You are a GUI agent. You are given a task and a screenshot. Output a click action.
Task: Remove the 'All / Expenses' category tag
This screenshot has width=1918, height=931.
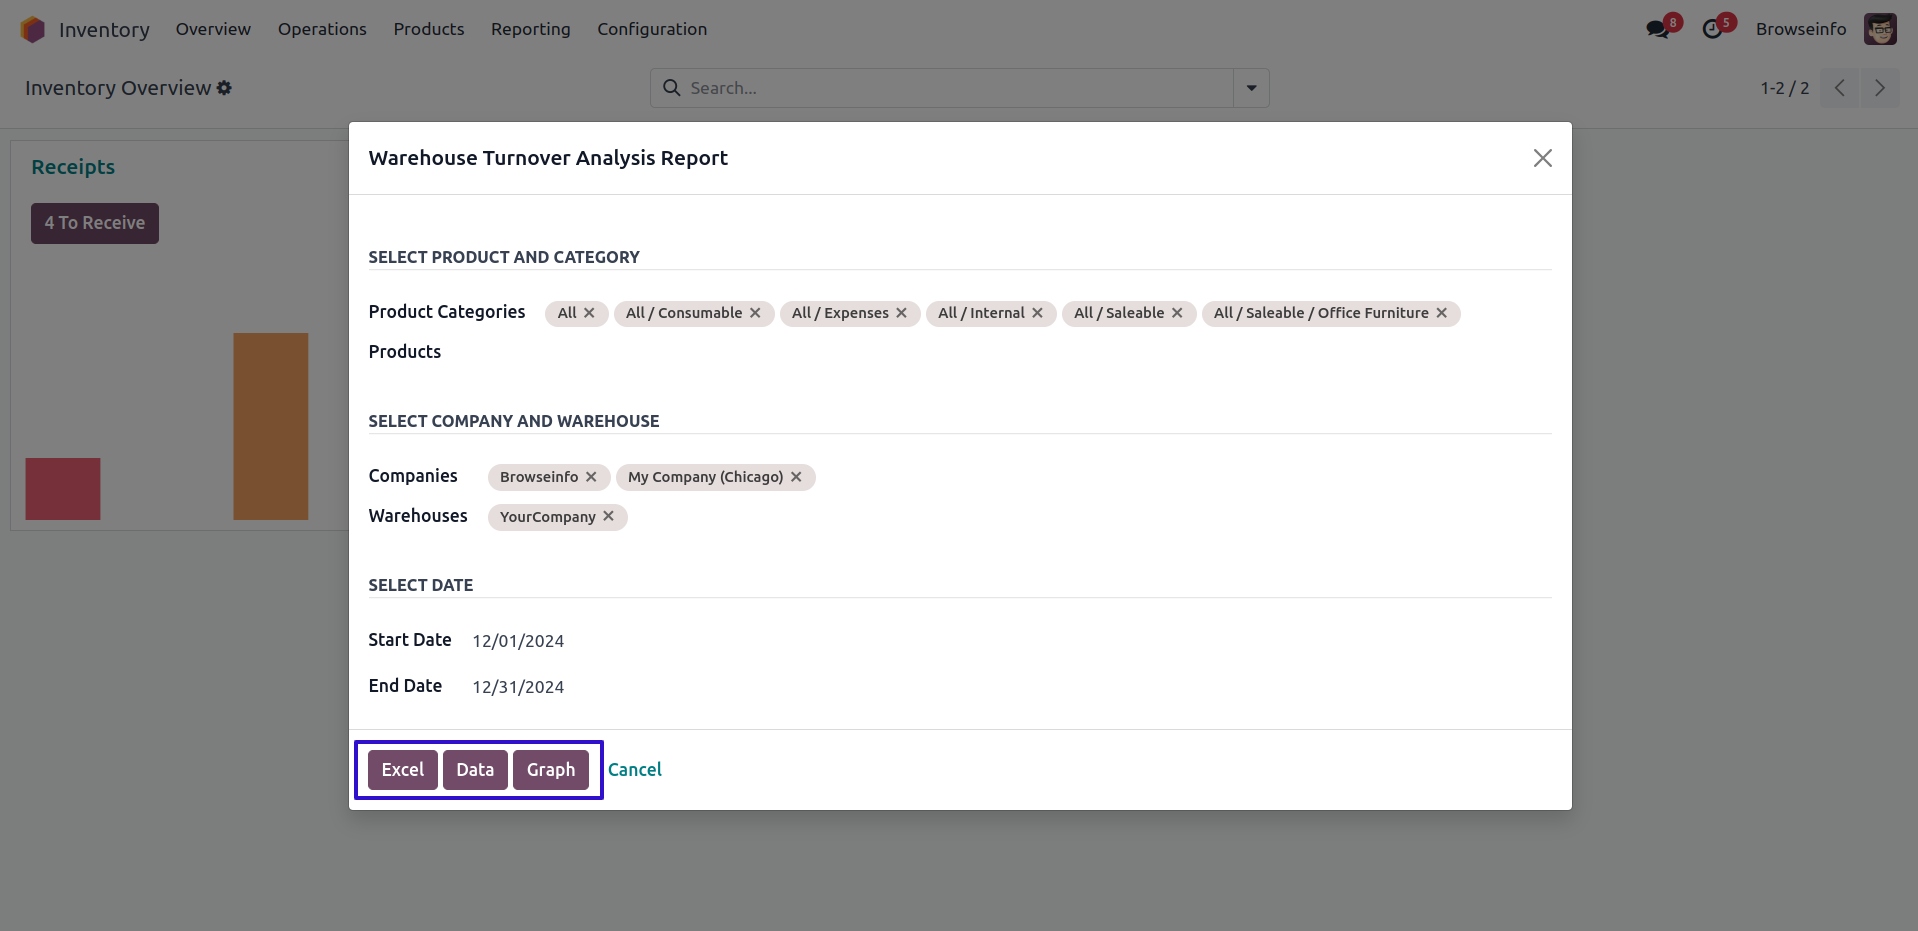pyautogui.click(x=901, y=313)
